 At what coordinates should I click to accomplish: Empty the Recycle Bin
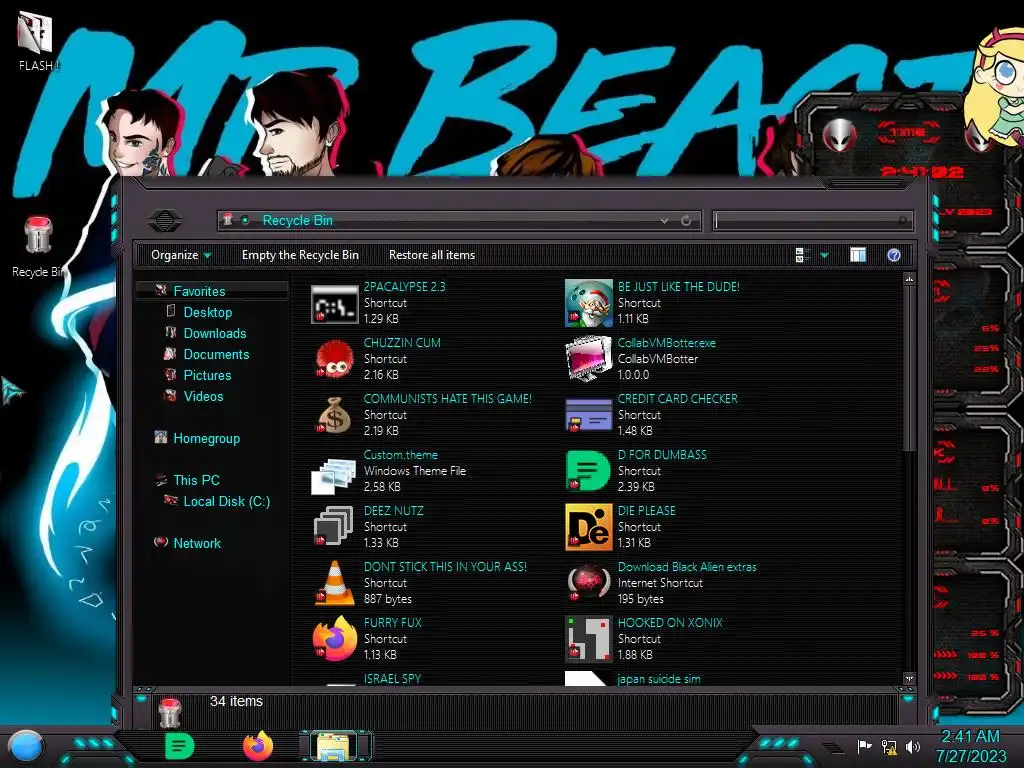(300, 255)
